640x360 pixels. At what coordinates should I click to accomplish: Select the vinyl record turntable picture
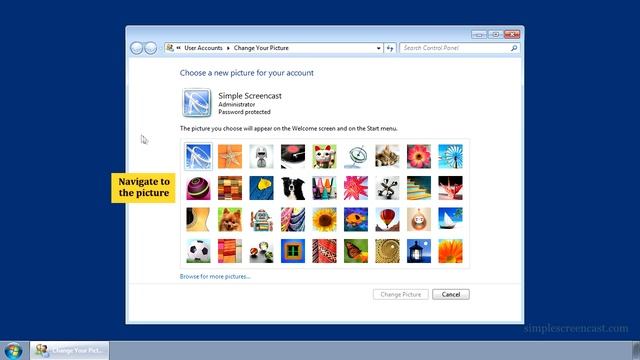pos(293,156)
